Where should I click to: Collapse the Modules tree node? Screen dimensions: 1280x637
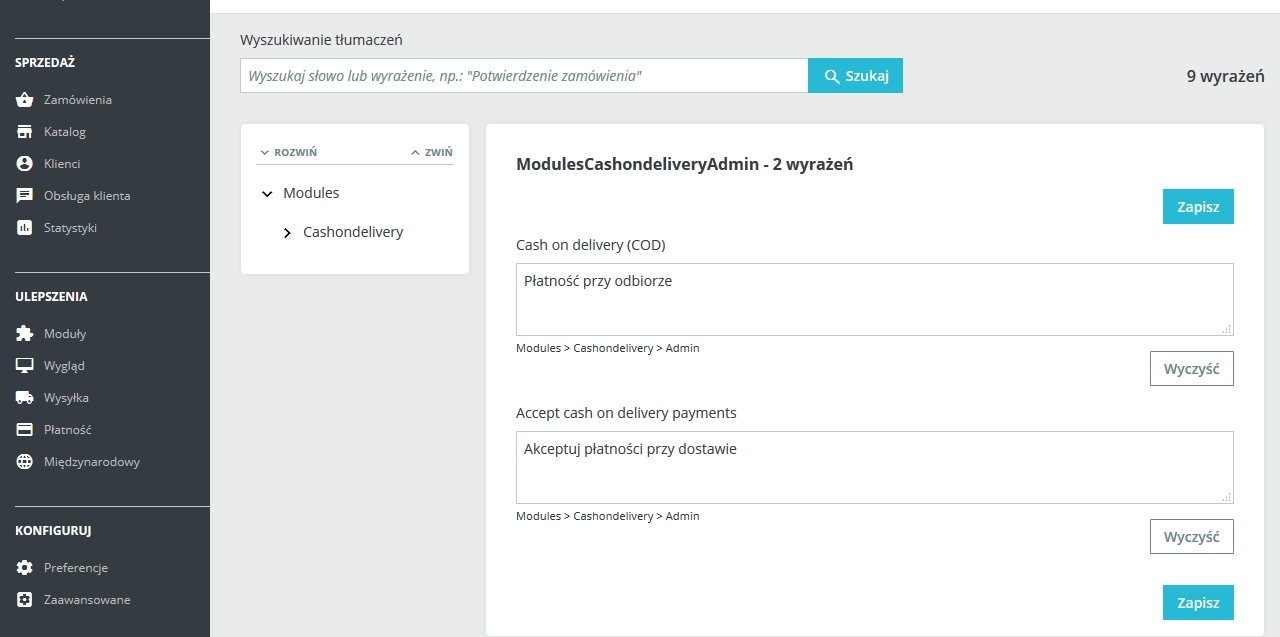267,193
